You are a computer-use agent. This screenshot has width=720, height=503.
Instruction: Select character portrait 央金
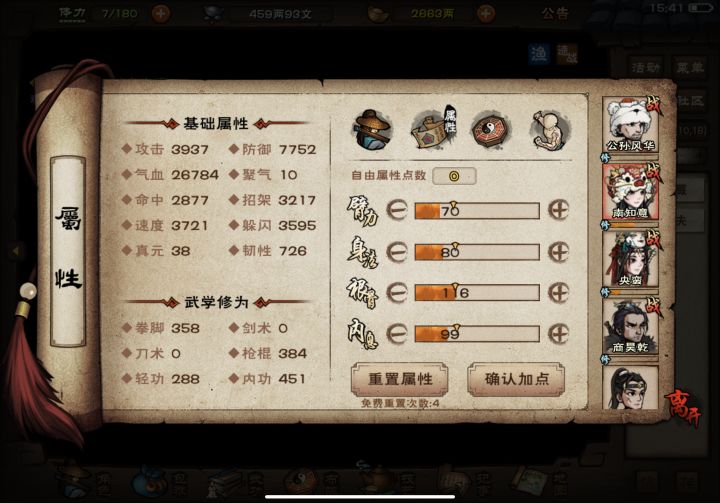coord(630,260)
